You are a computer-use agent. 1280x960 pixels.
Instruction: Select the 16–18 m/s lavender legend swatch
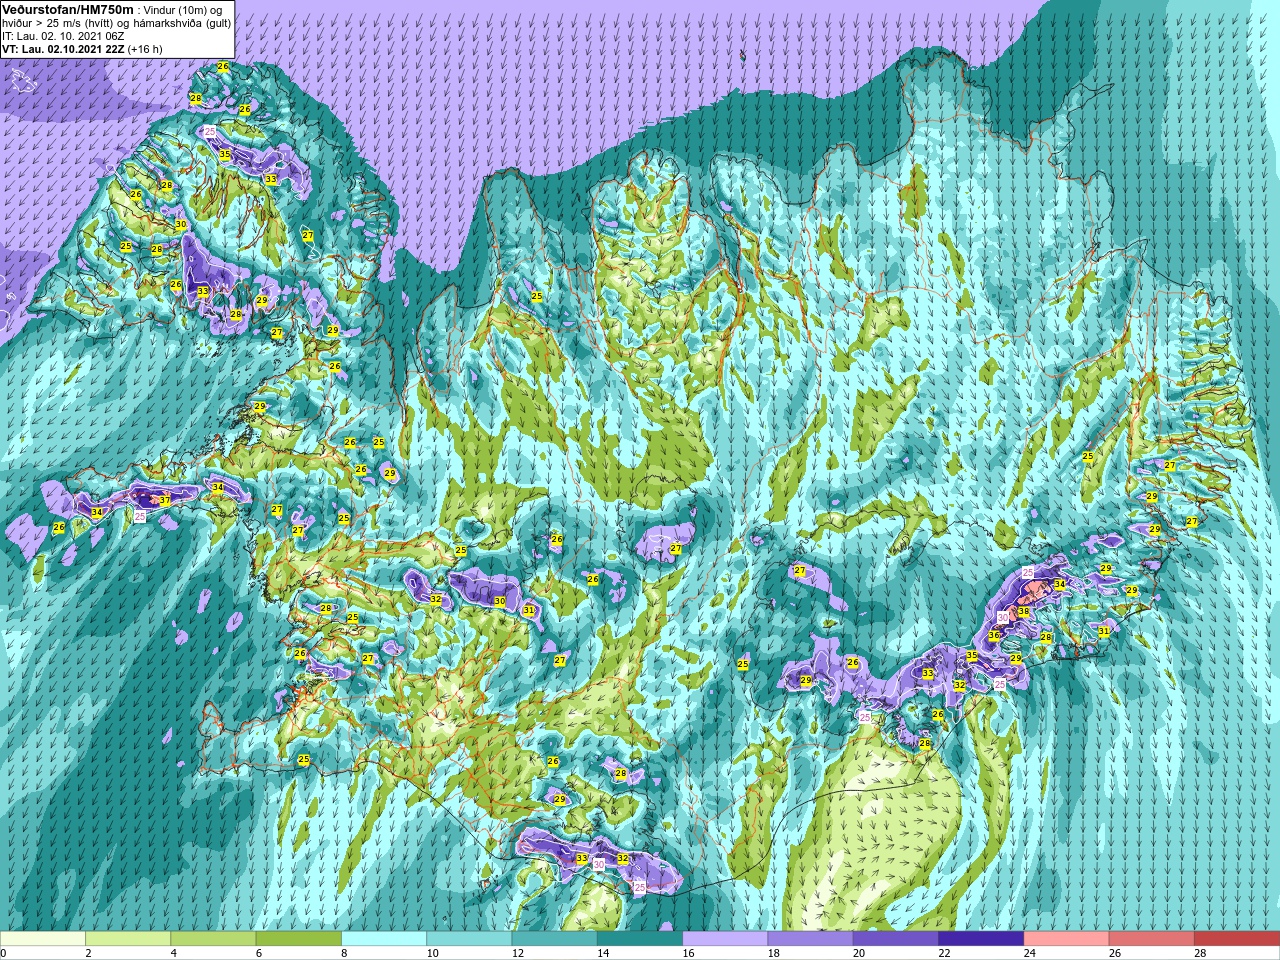tap(725, 939)
